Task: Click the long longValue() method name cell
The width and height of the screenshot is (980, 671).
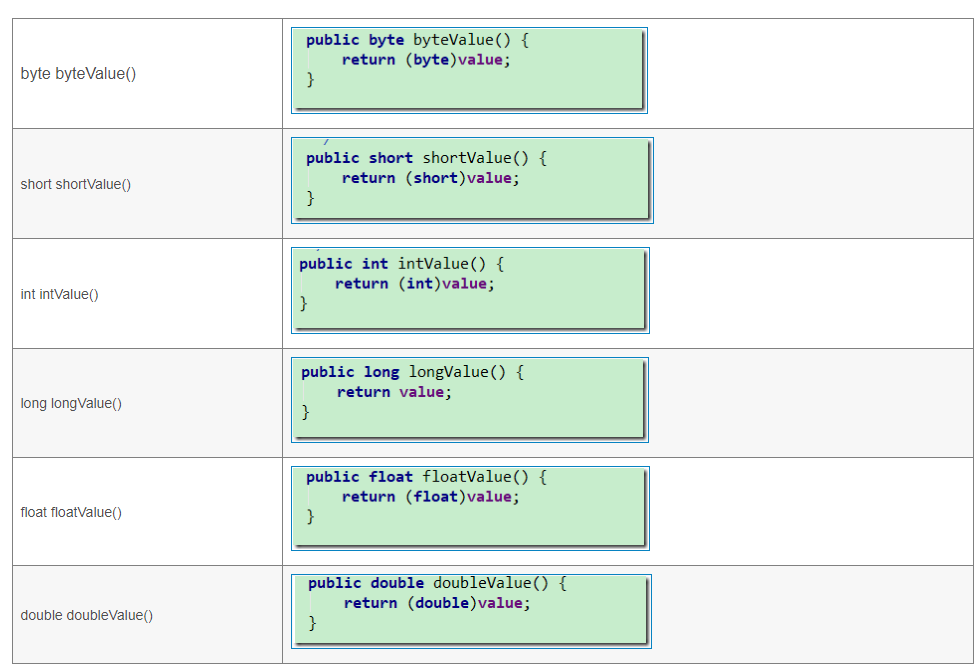Action: (x=71, y=403)
